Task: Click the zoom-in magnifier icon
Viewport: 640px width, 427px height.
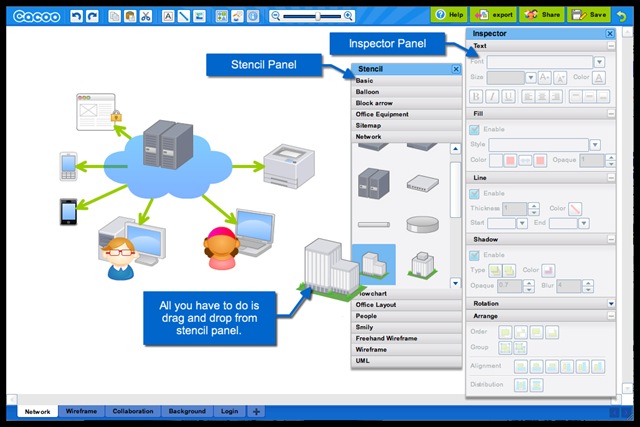Action: tap(348, 16)
